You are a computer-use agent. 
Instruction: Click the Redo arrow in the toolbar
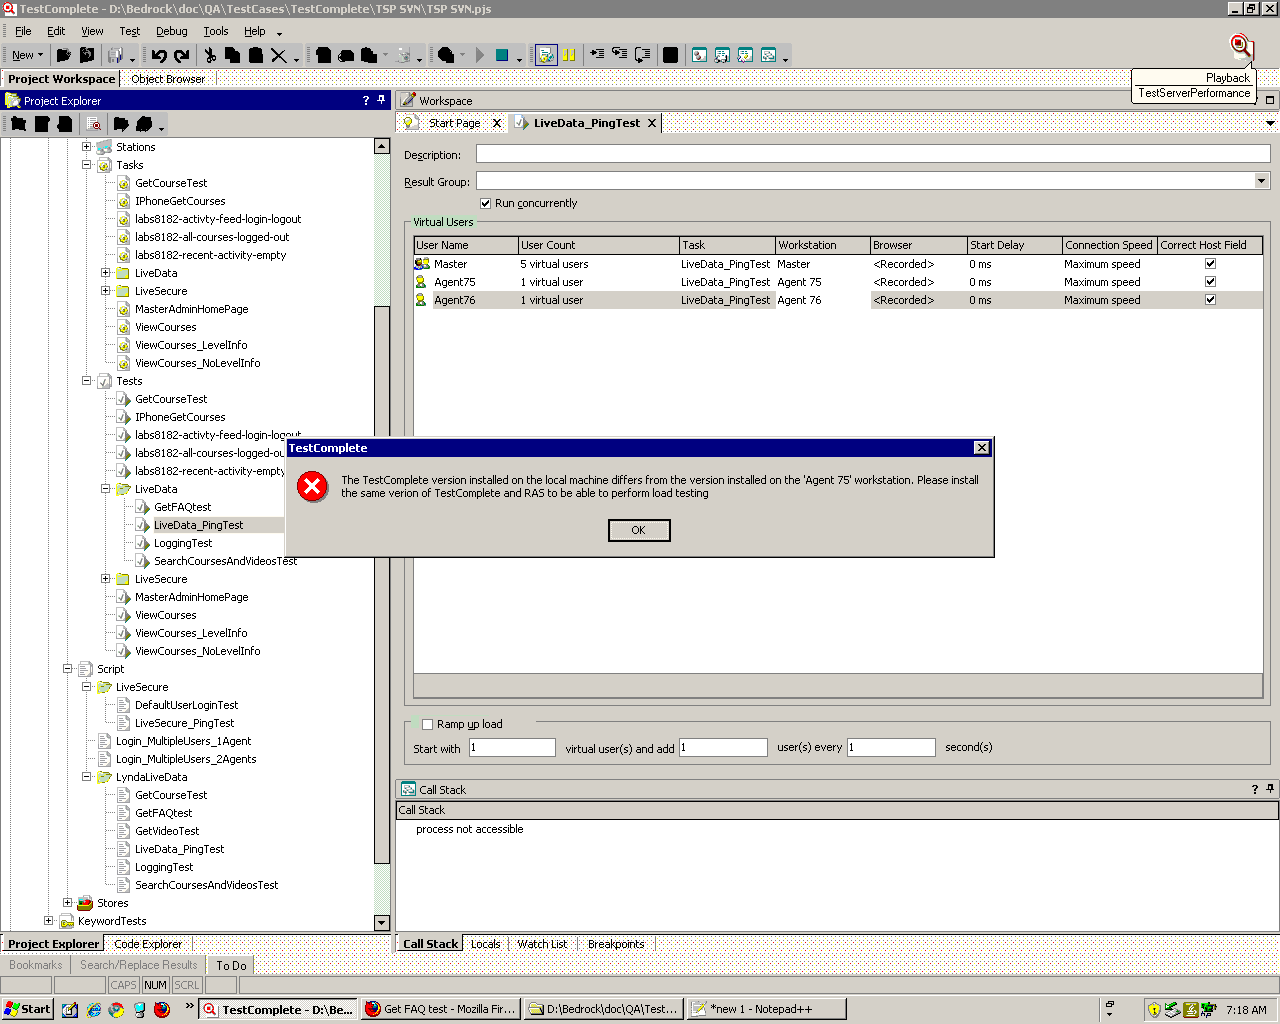pyautogui.click(x=181, y=56)
